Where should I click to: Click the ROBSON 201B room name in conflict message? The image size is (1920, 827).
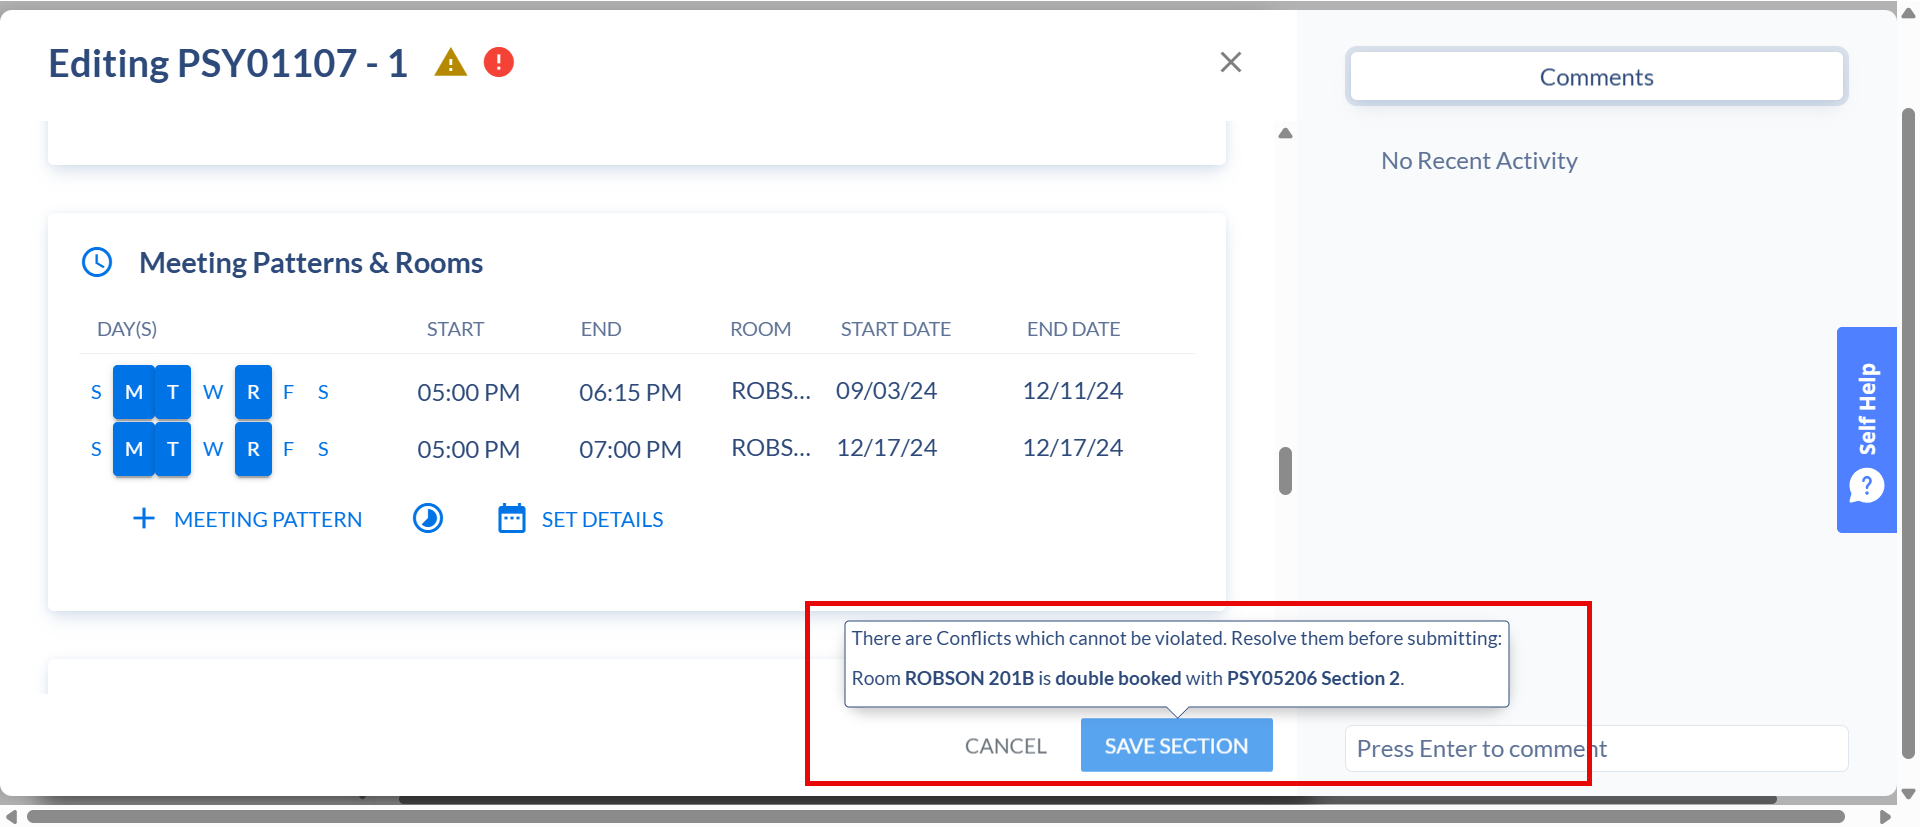click(x=969, y=678)
